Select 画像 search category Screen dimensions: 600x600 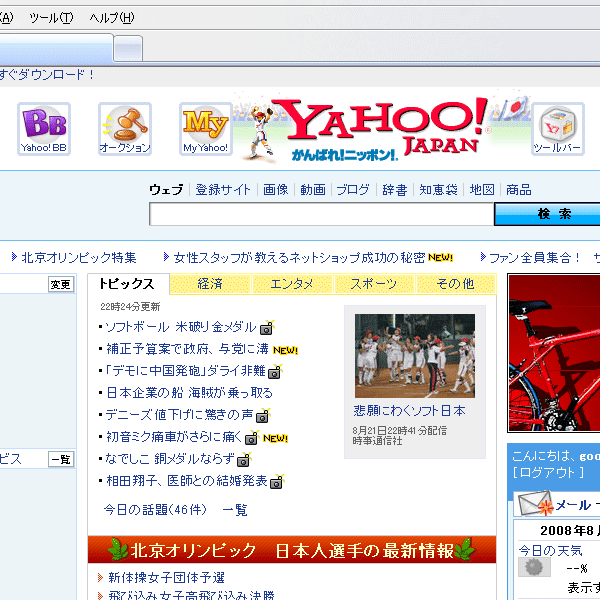click(x=276, y=189)
